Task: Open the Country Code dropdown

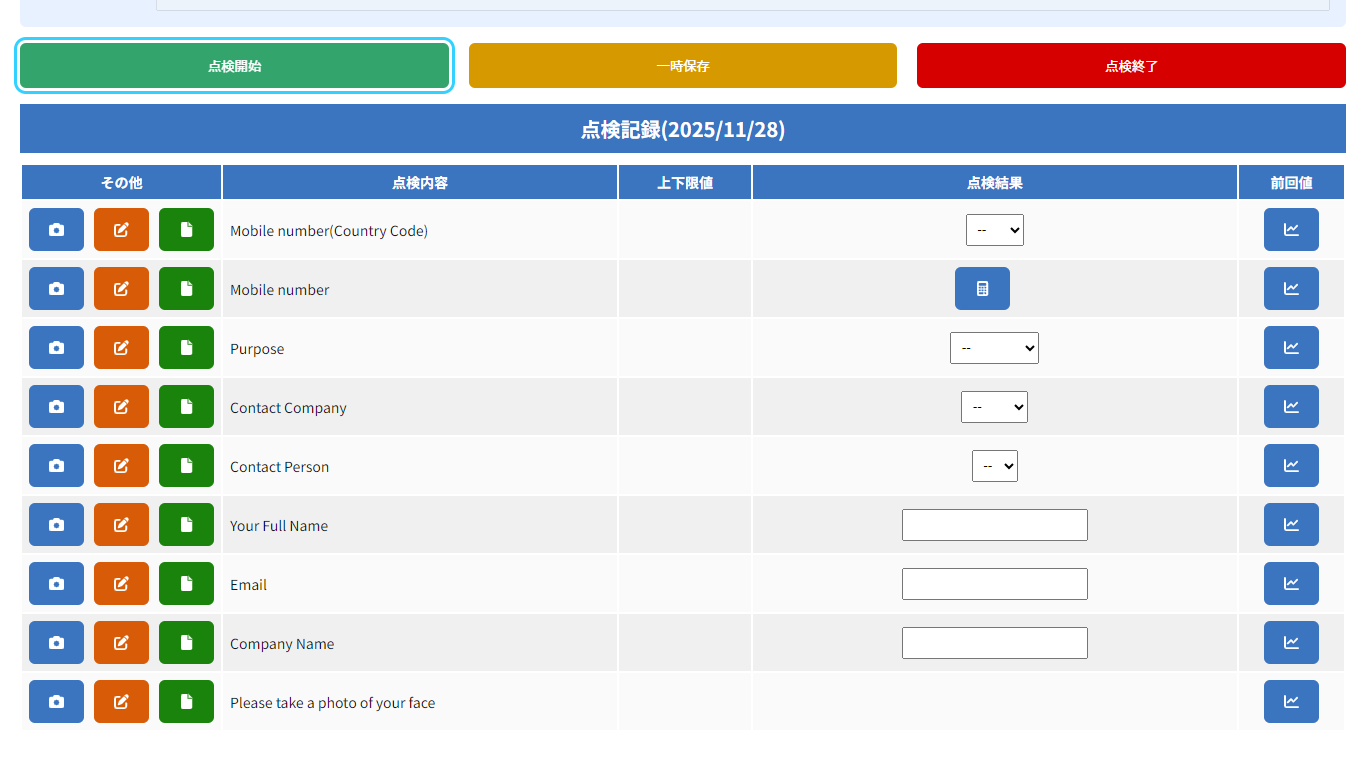Action: click(x=994, y=230)
